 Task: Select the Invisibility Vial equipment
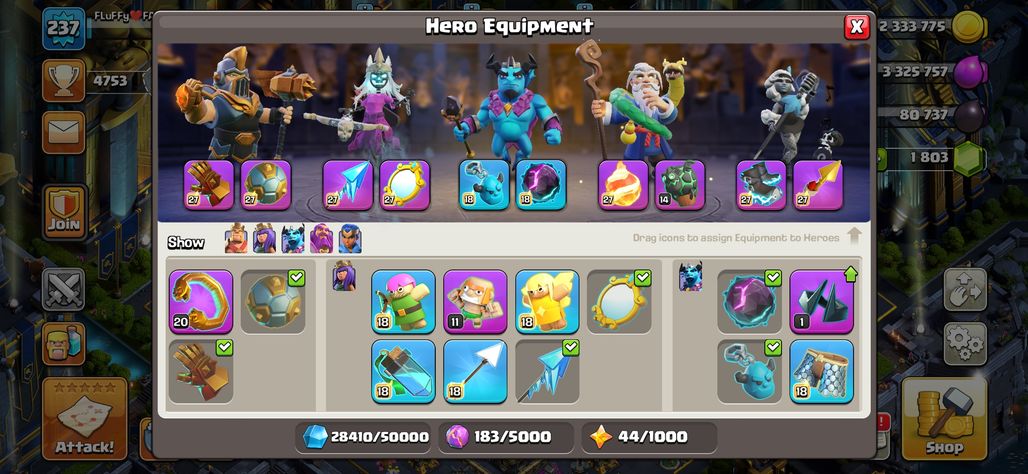point(403,371)
